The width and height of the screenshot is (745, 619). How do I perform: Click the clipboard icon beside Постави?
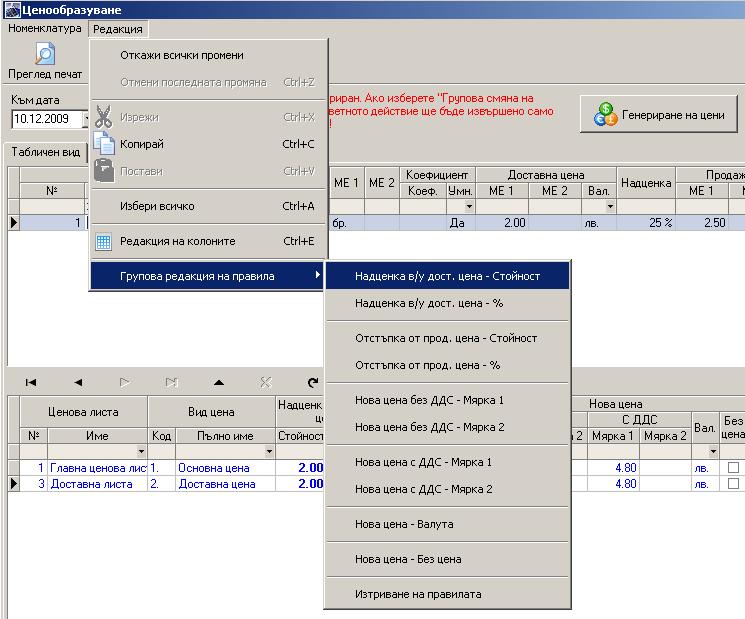click(104, 171)
